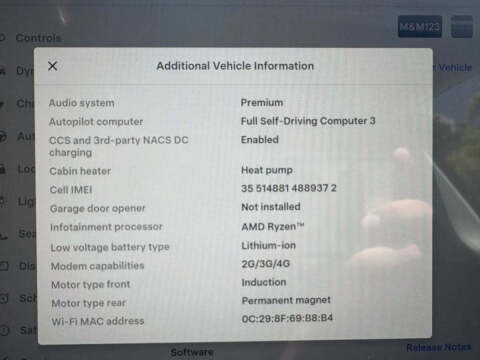Screen dimensions: 480x360
Task: Click the 'Not installed' value
Action: click(x=271, y=207)
